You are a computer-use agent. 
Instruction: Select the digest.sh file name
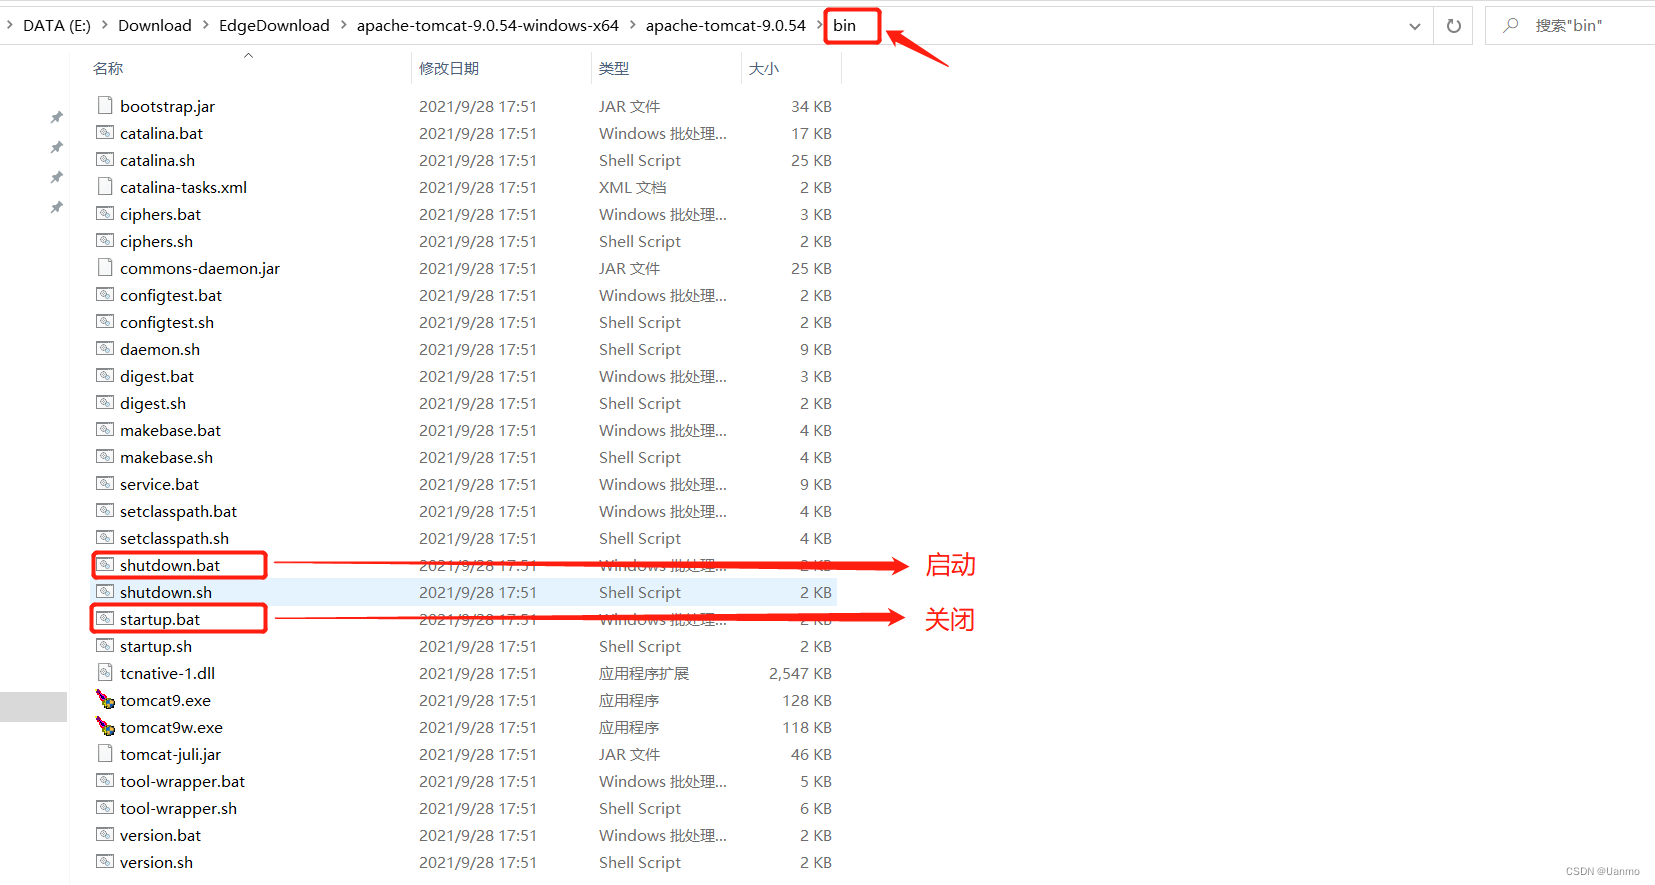pos(153,403)
